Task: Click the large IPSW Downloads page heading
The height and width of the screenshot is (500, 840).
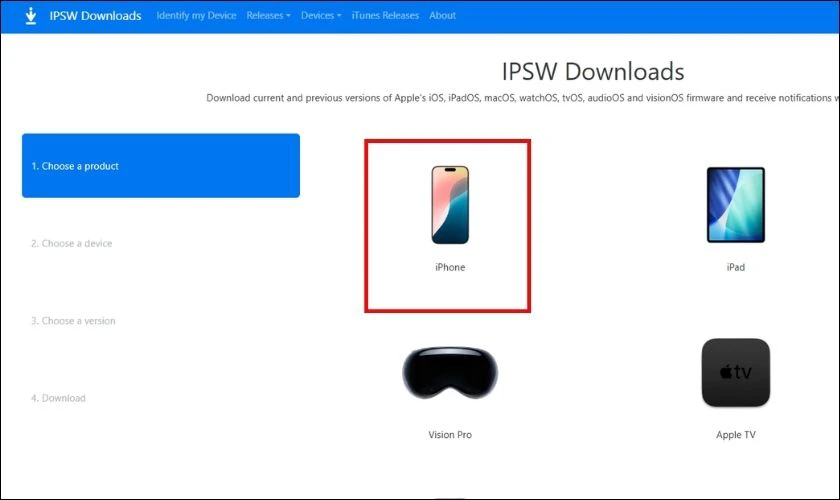Action: pyautogui.click(x=592, y=71)
